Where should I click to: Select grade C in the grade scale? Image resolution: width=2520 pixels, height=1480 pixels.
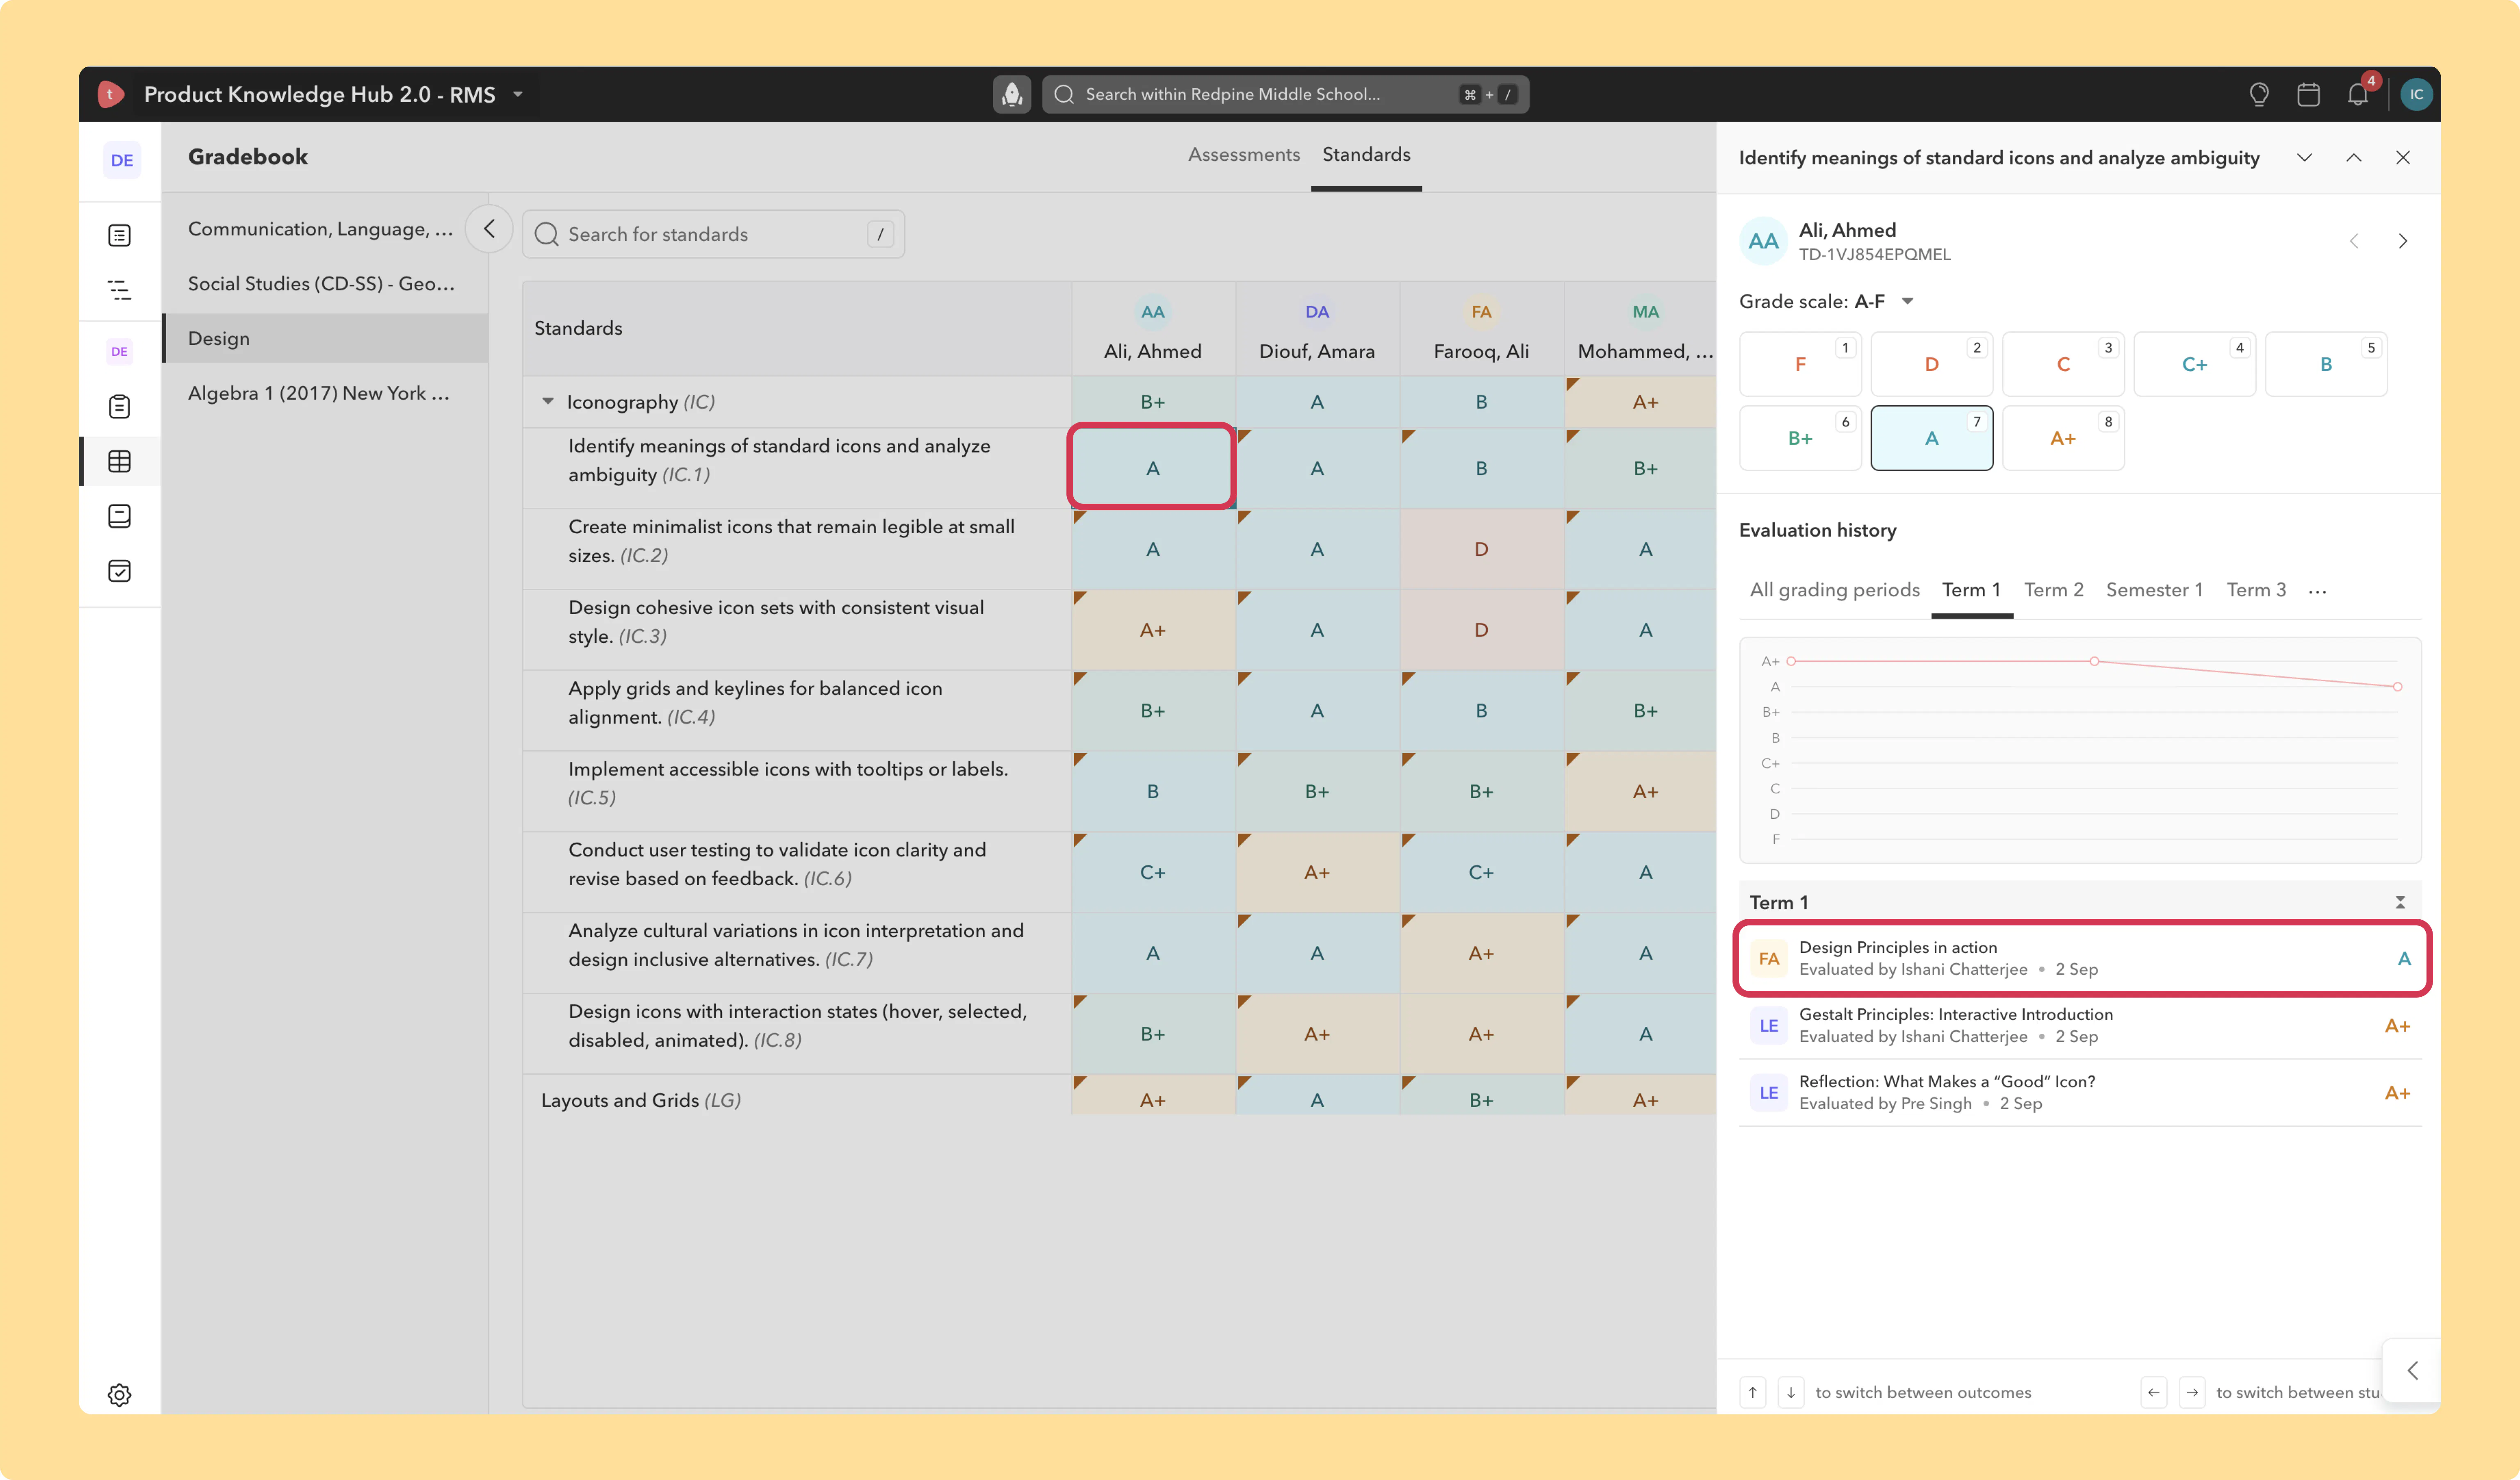point(2063,364)
